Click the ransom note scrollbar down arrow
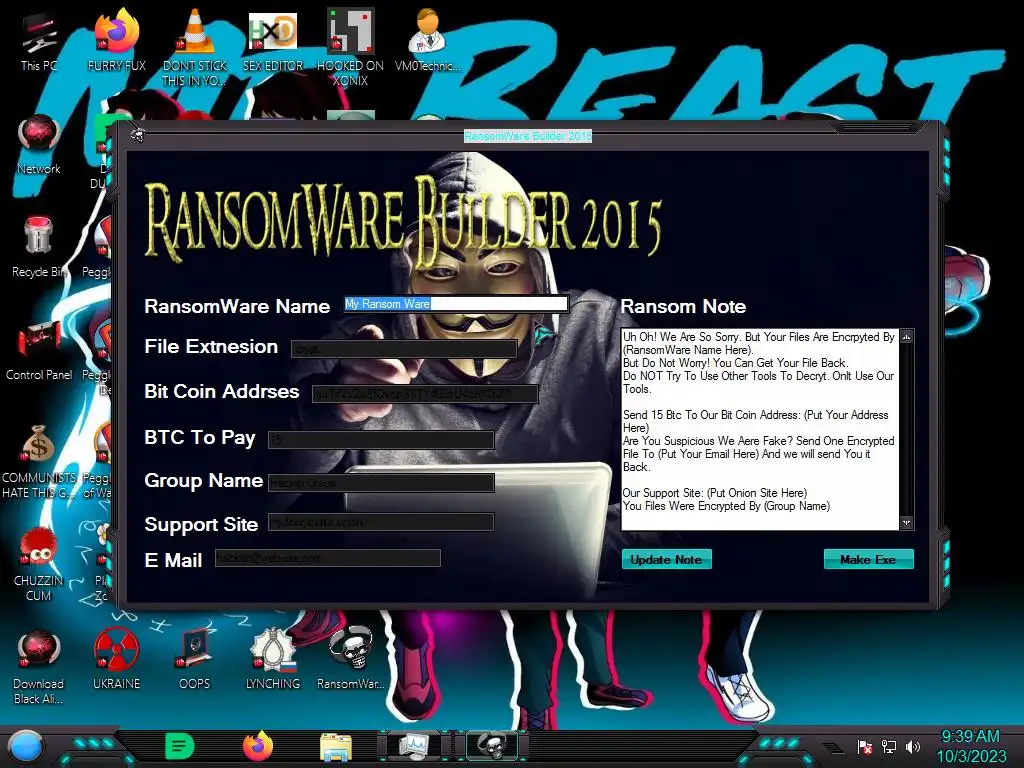Viewport: 1024px width, 768px height. (x=906, y=522)
